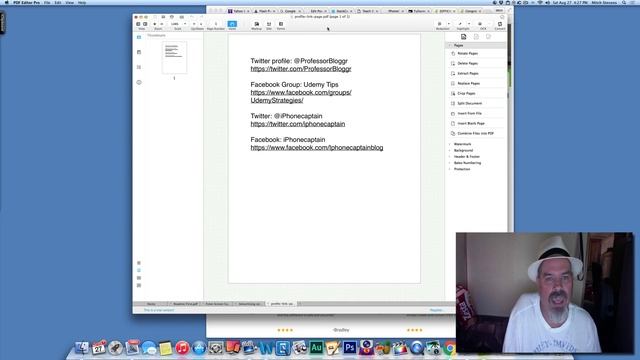This screenshot has width=640, height=360.
Task: Click the Extract Pages option
Action: (468, 73)
